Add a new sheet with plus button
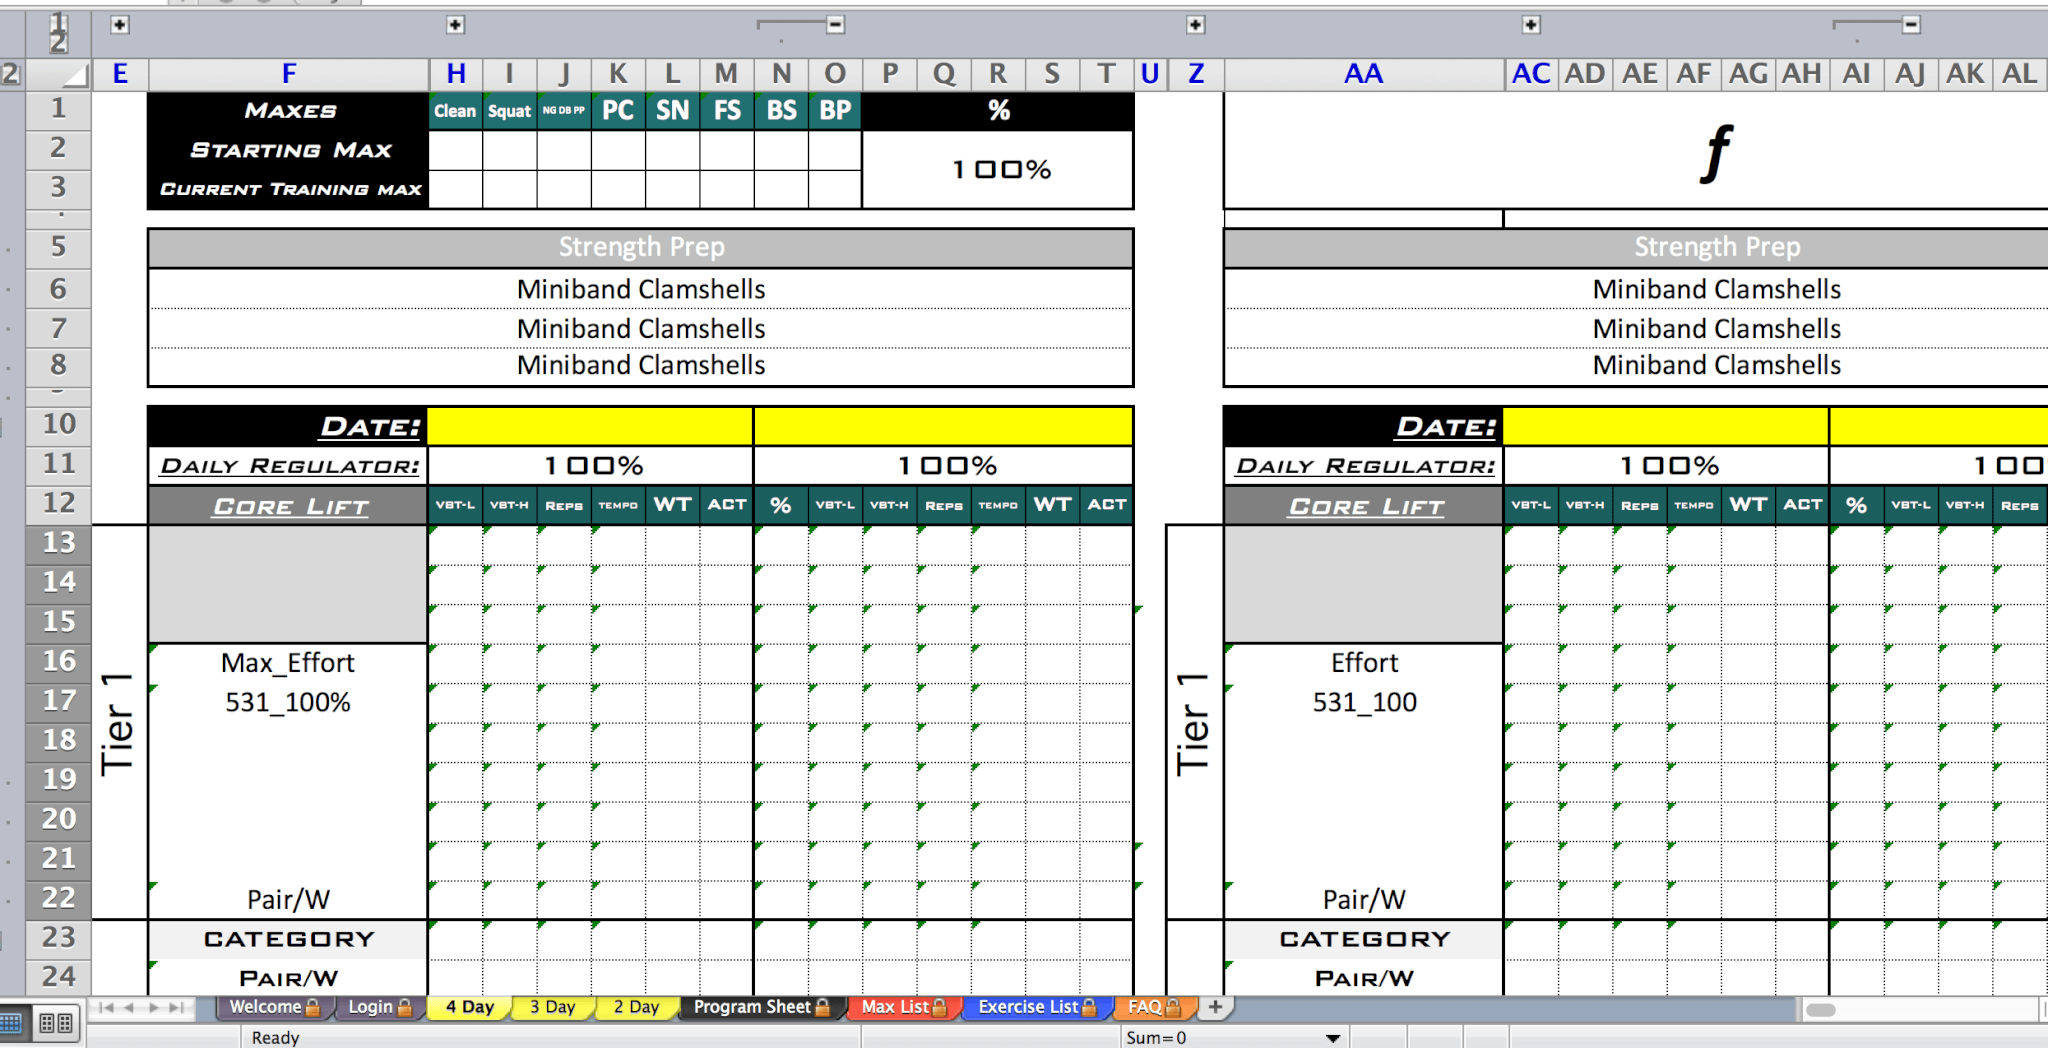The width and height of the screenshot is (2048, 1048). click(x=1215, y=1007)
